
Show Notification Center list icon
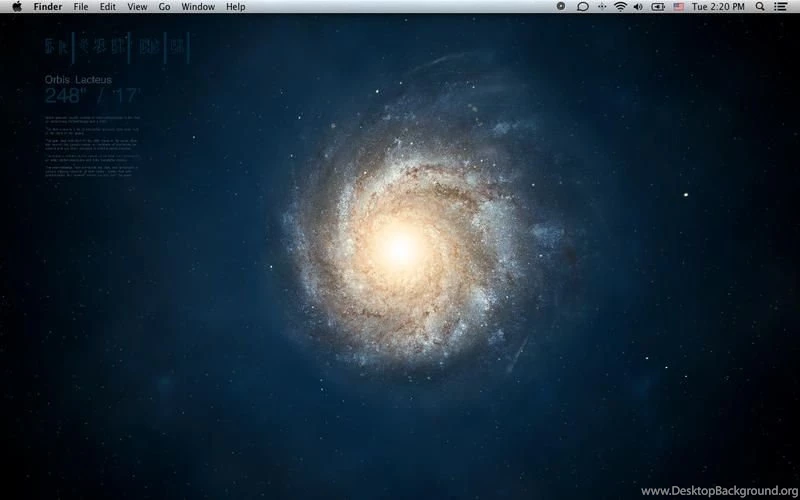783,6
